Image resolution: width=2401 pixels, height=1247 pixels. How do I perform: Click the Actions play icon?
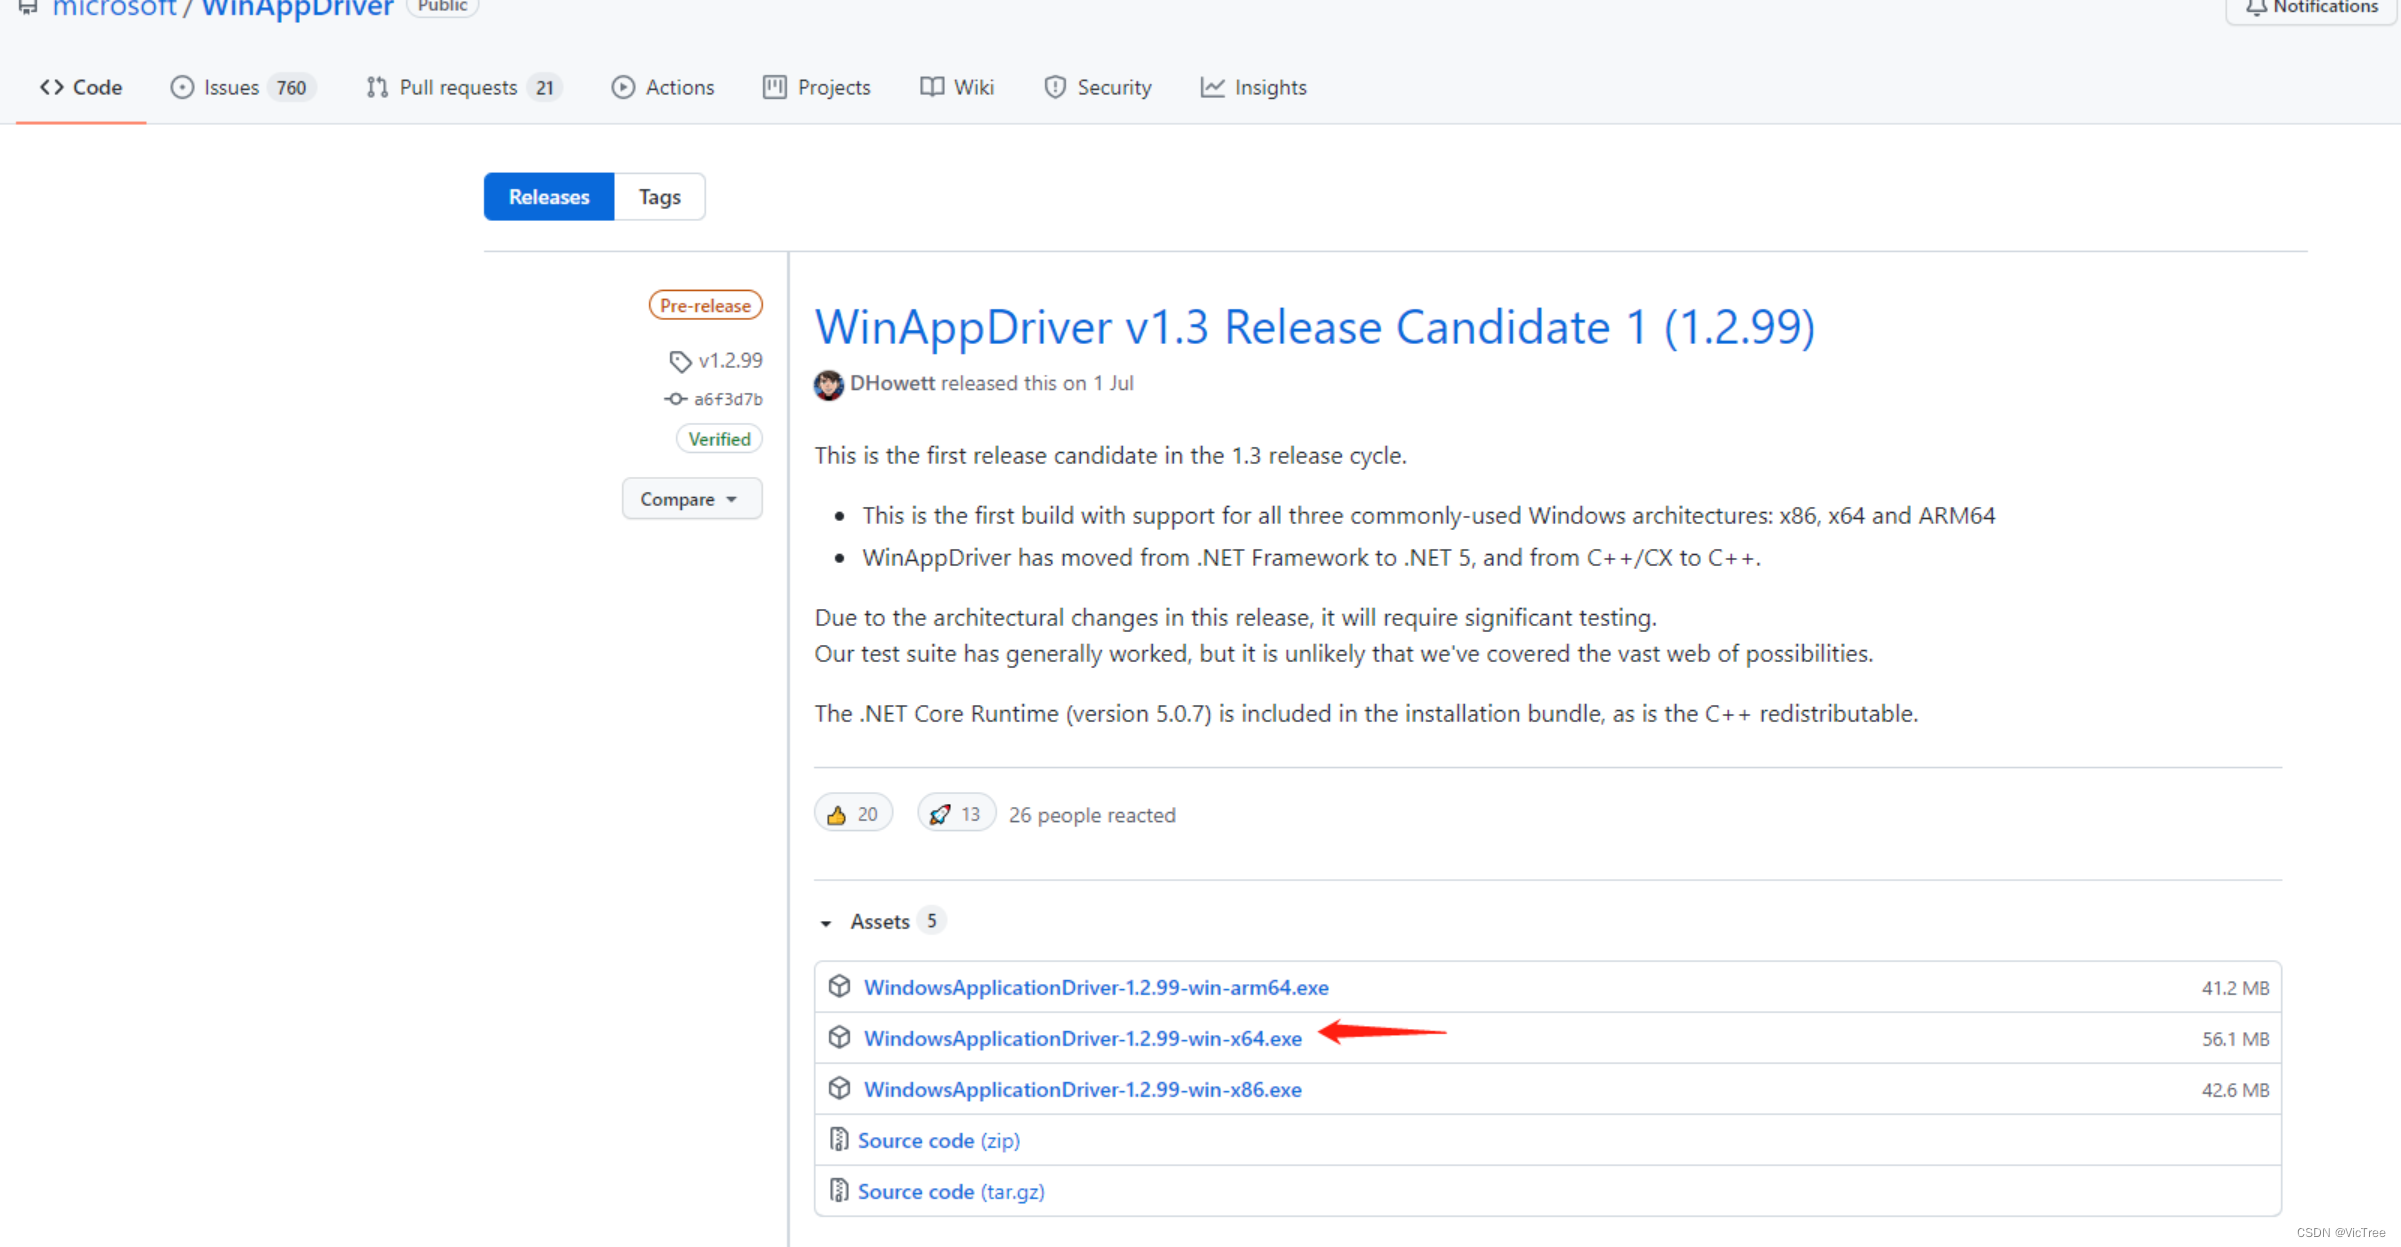(x=623, y=87)
